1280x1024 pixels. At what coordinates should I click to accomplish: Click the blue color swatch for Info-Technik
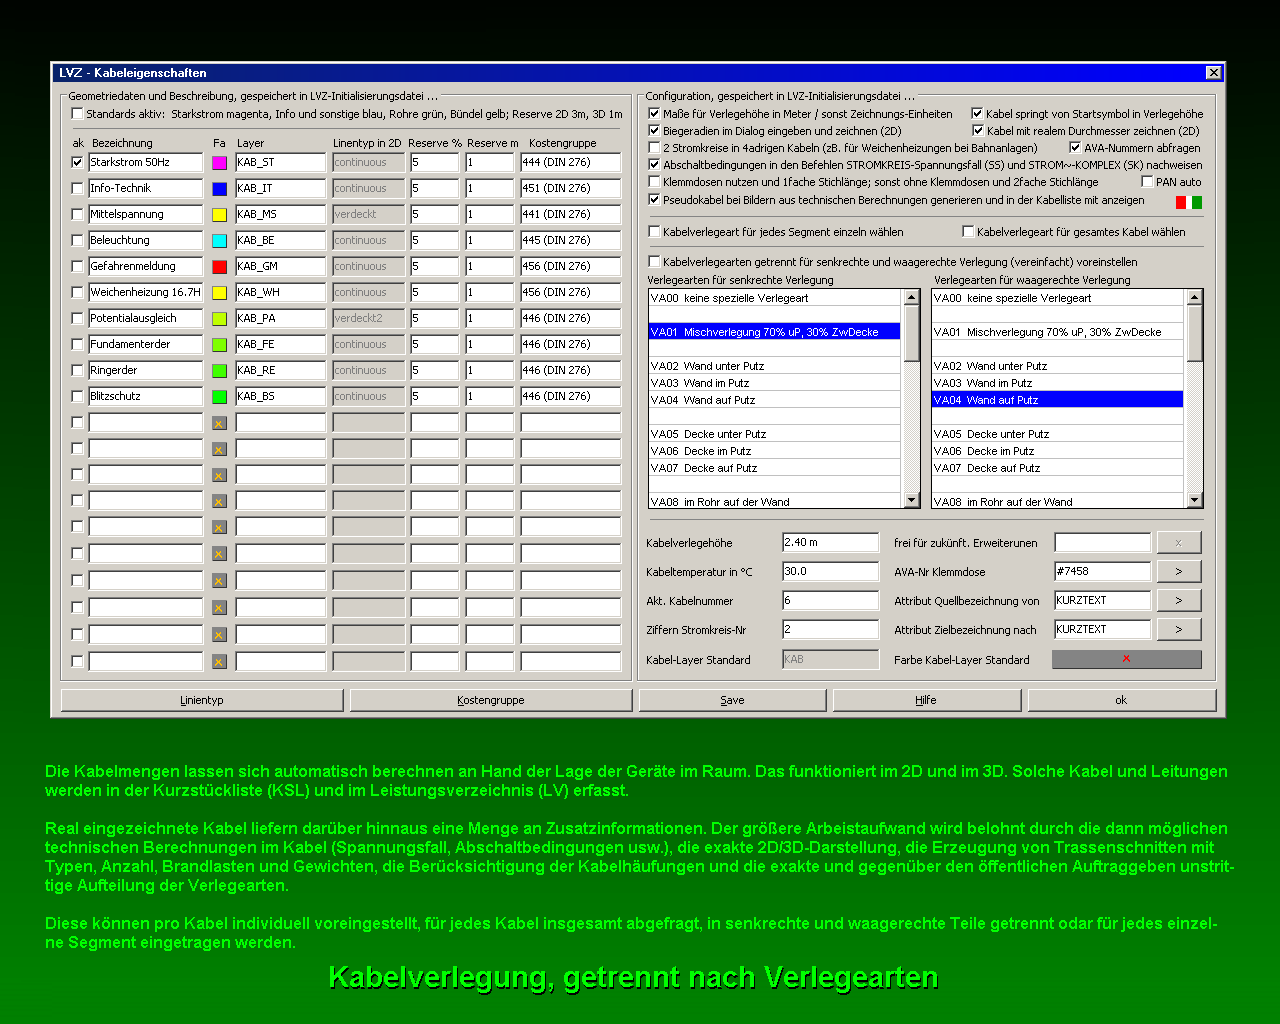click(x=219, y=189)
